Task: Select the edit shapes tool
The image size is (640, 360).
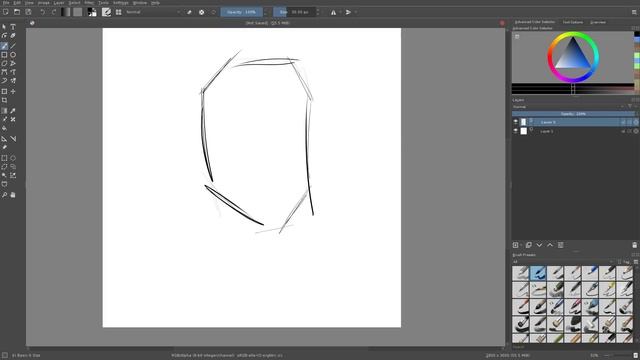Action: (x=4, y=36)
